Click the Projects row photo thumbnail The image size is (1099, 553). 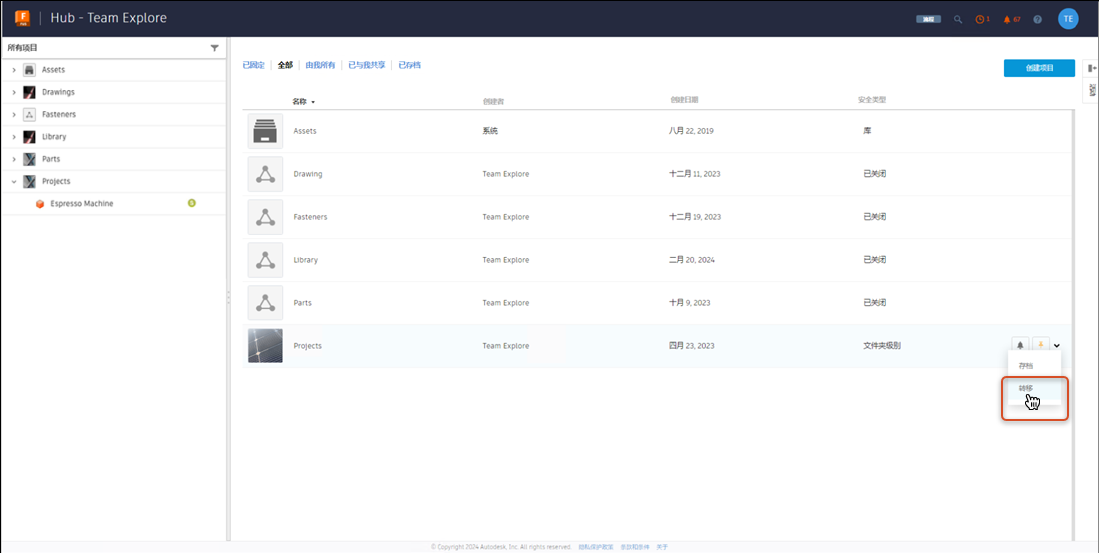(265, 346)
